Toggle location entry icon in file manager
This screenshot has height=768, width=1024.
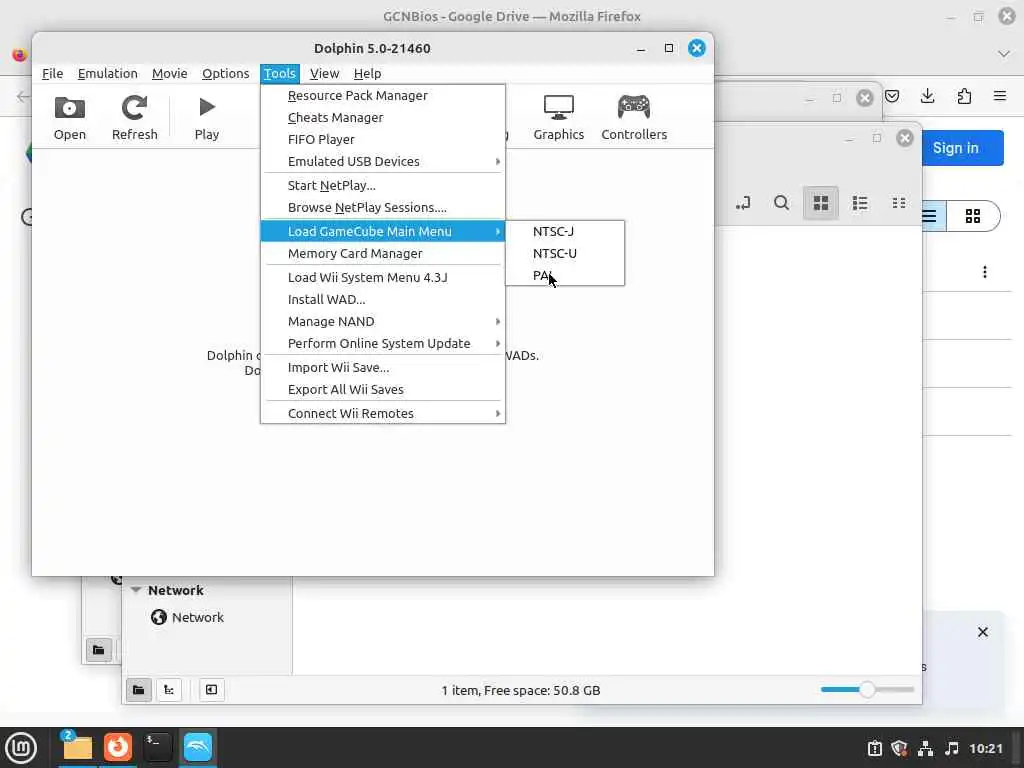[743, 203]
